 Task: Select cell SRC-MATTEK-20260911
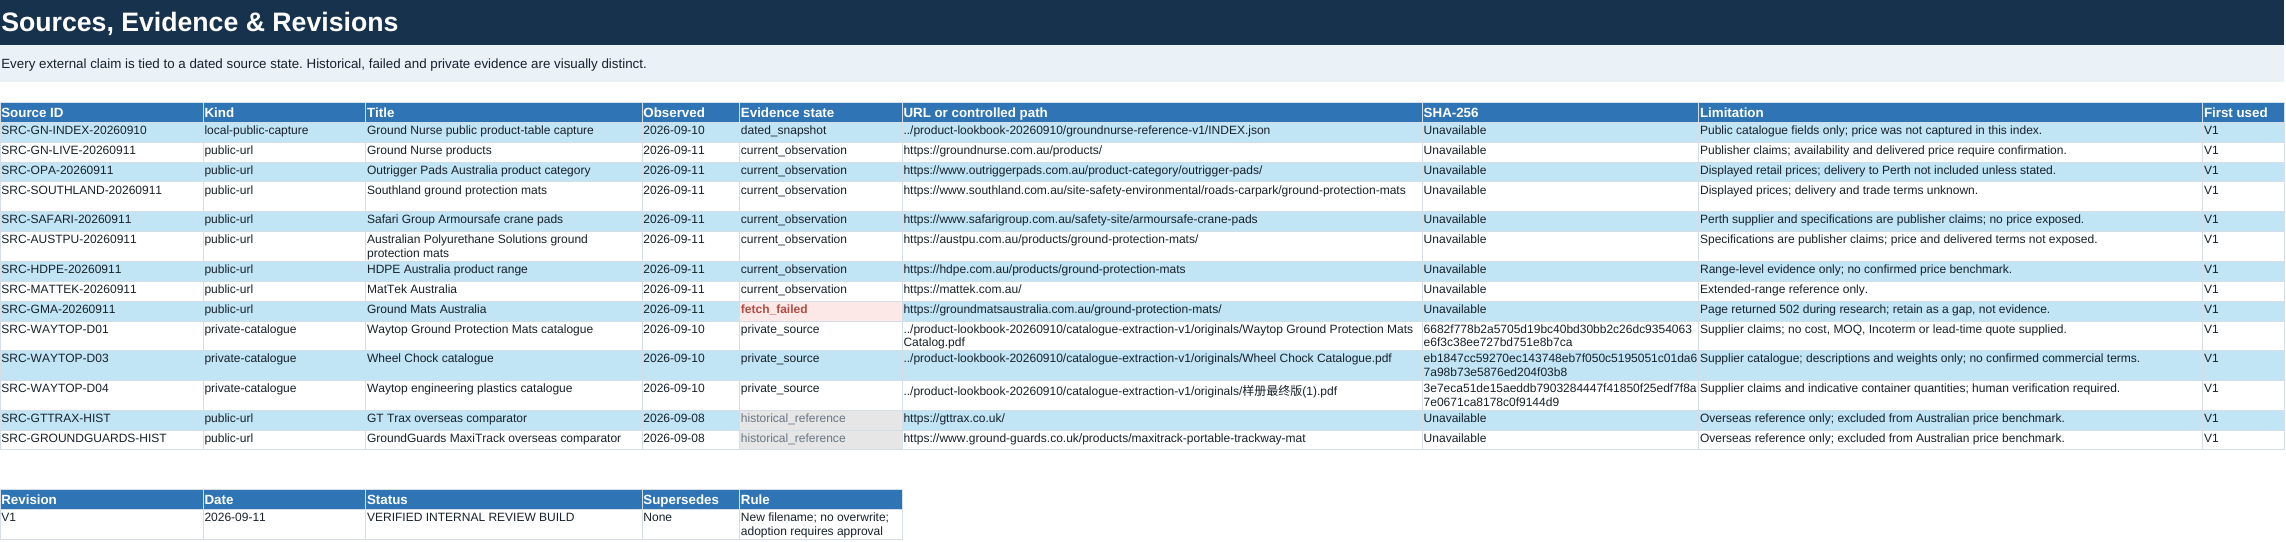101,290
